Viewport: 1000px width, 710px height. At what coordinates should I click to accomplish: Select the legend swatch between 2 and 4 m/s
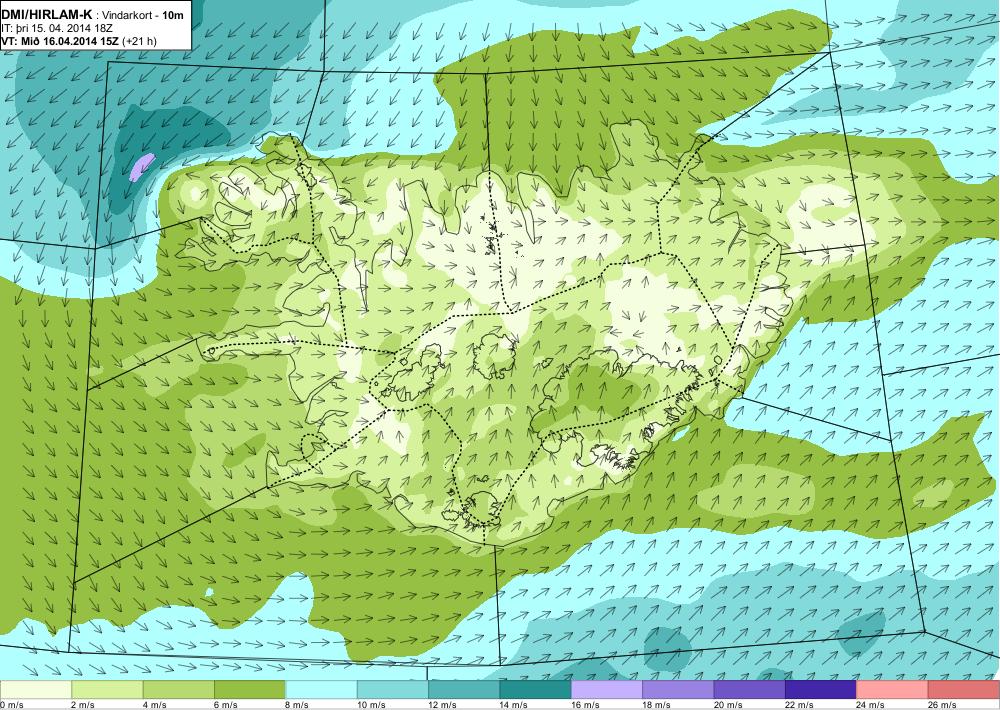click(107, 690)
